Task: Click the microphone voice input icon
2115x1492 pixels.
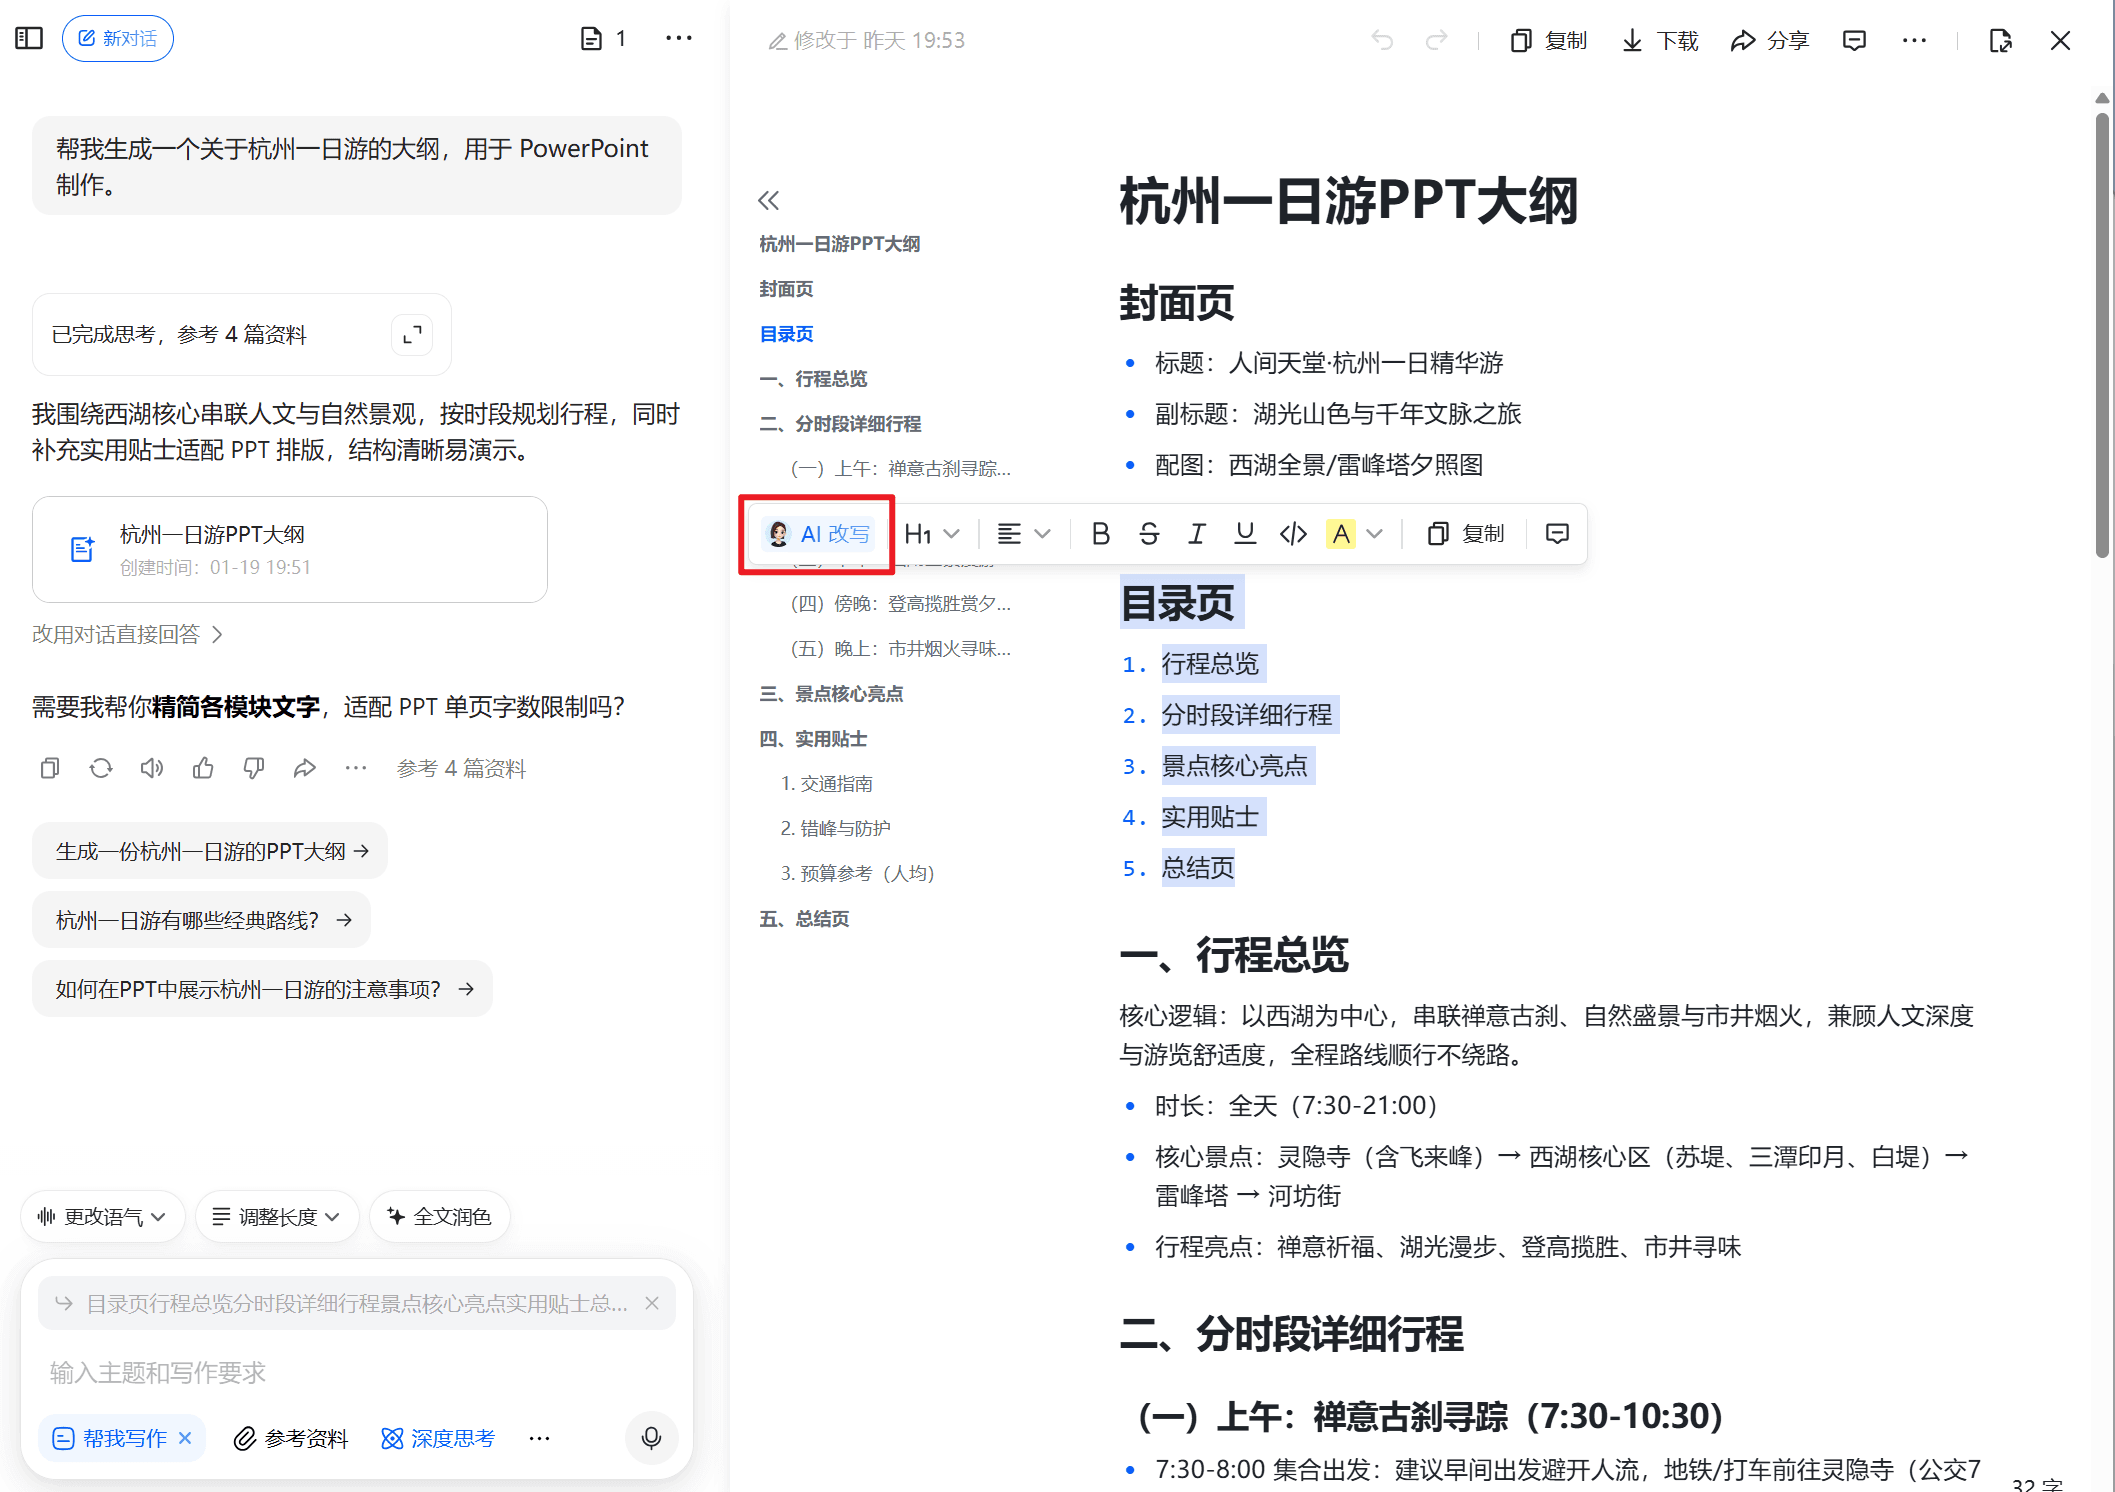Action: click(x=651, y=1437)
